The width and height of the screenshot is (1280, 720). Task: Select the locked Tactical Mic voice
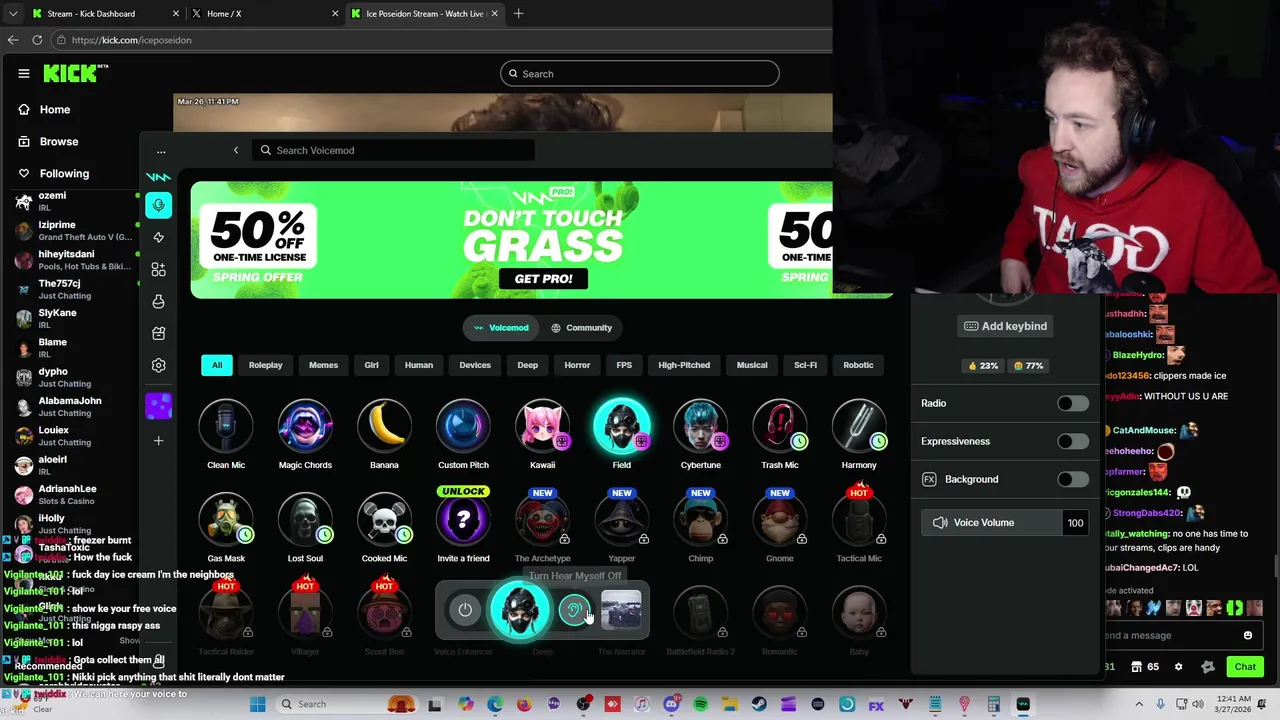[858, 520]
